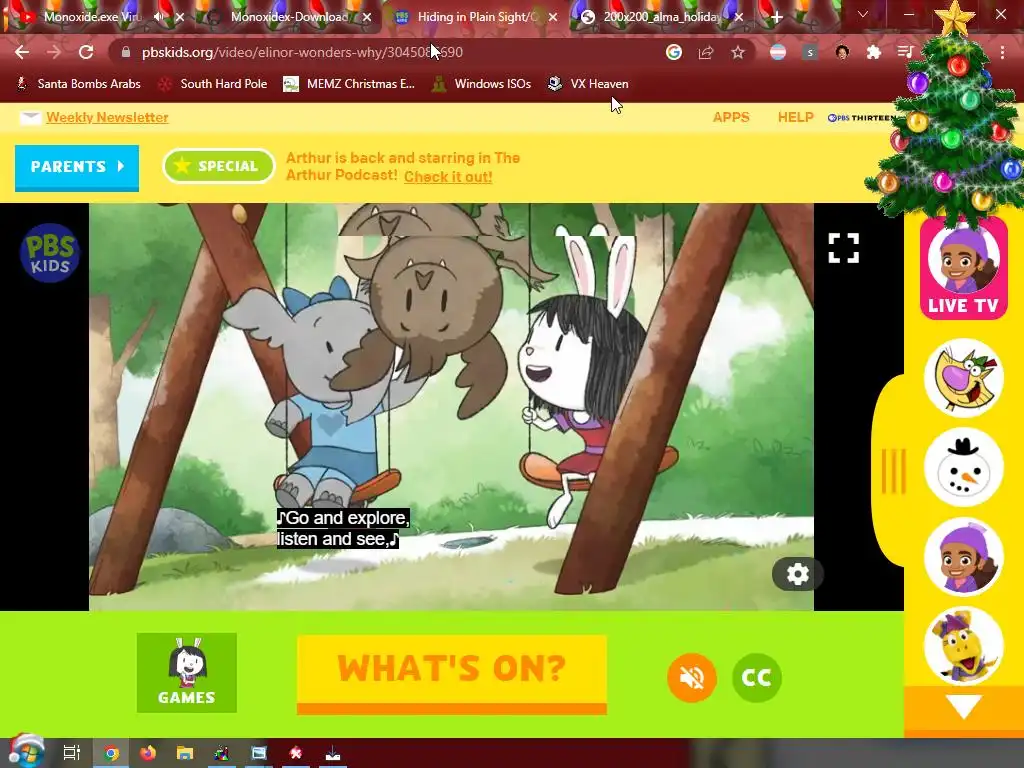Open South Hard Pole bookmark
Screen dimensions: 1024x768
tap(213, 84)
